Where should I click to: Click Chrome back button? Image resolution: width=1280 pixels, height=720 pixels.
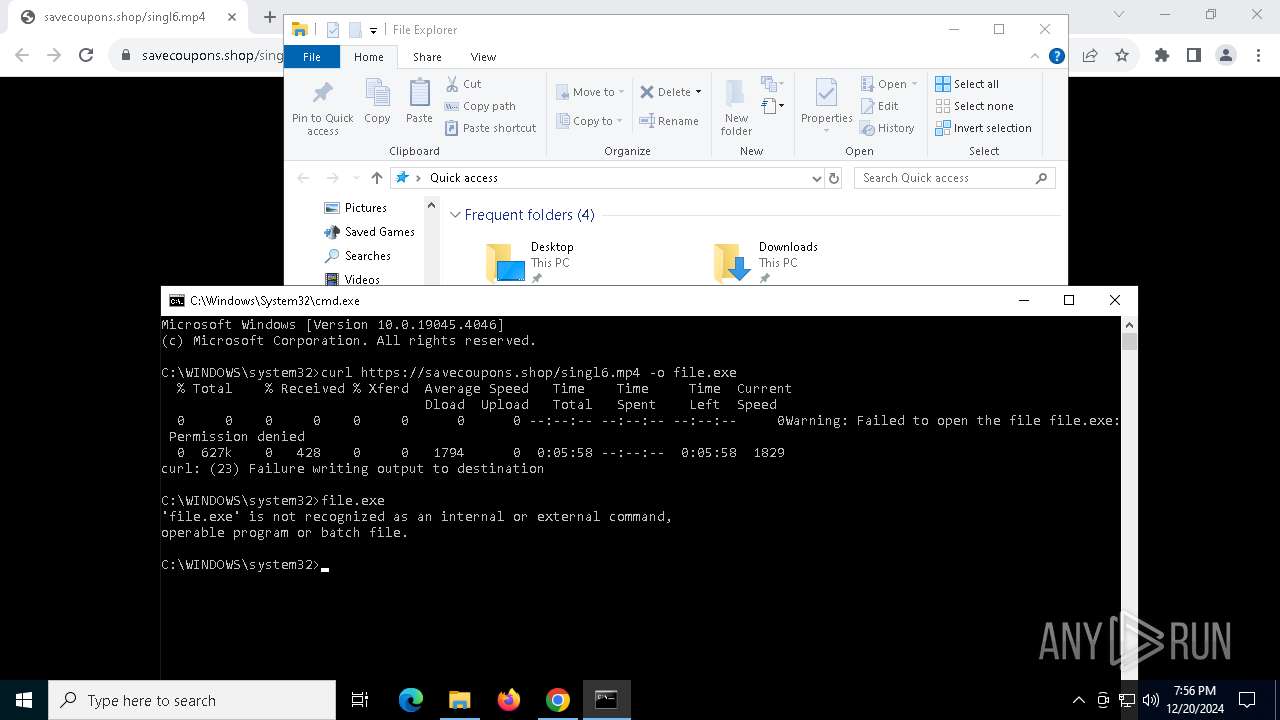pos(23,56)
